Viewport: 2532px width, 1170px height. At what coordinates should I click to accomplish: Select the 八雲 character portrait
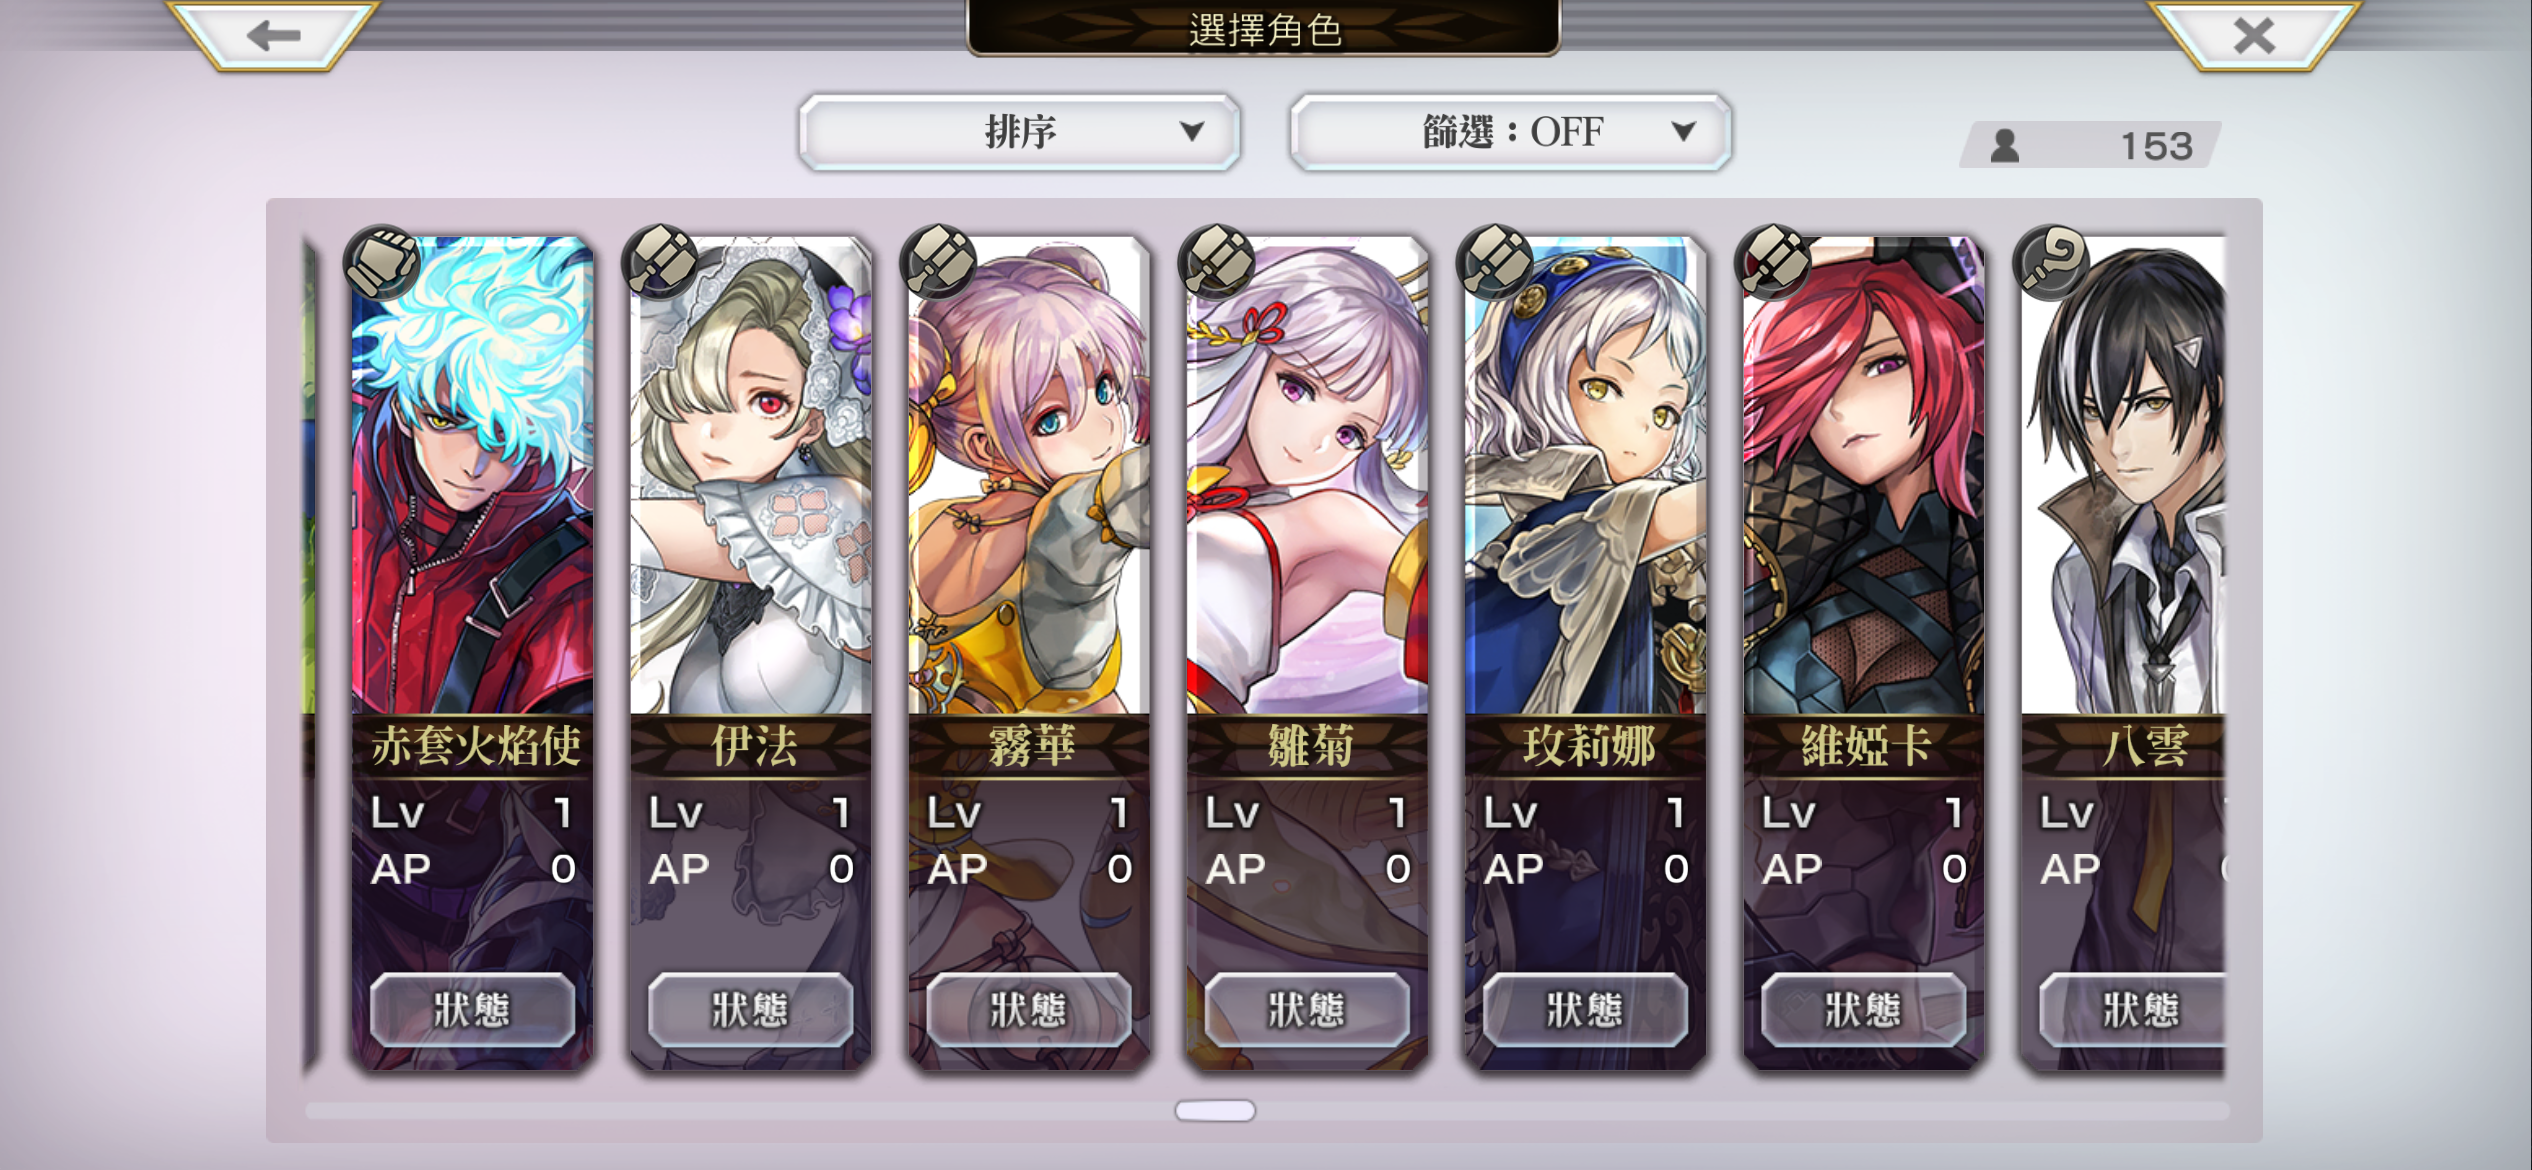tap(2124, 475)
